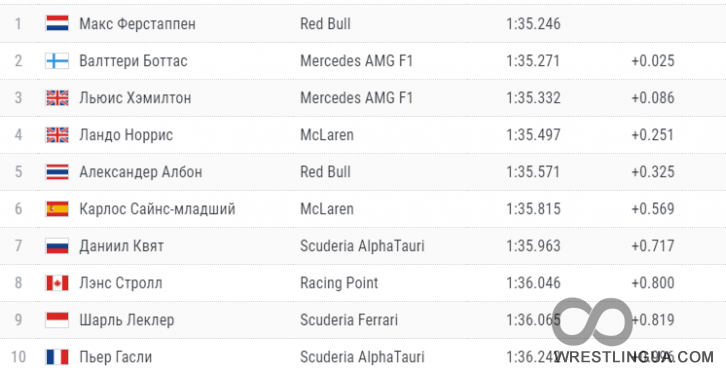
Task: Click the Canada flag beside Лэнс Стролл
Action: (57, 283)
